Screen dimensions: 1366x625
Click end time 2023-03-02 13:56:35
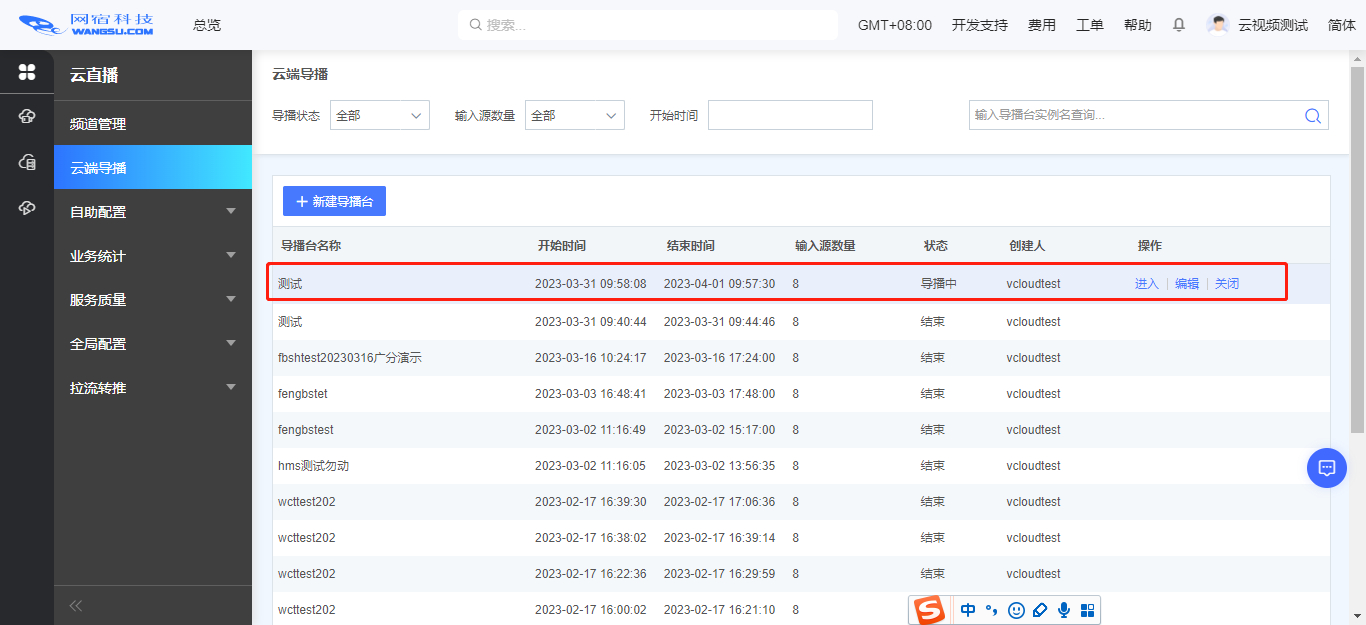click(x=720, y=466)
